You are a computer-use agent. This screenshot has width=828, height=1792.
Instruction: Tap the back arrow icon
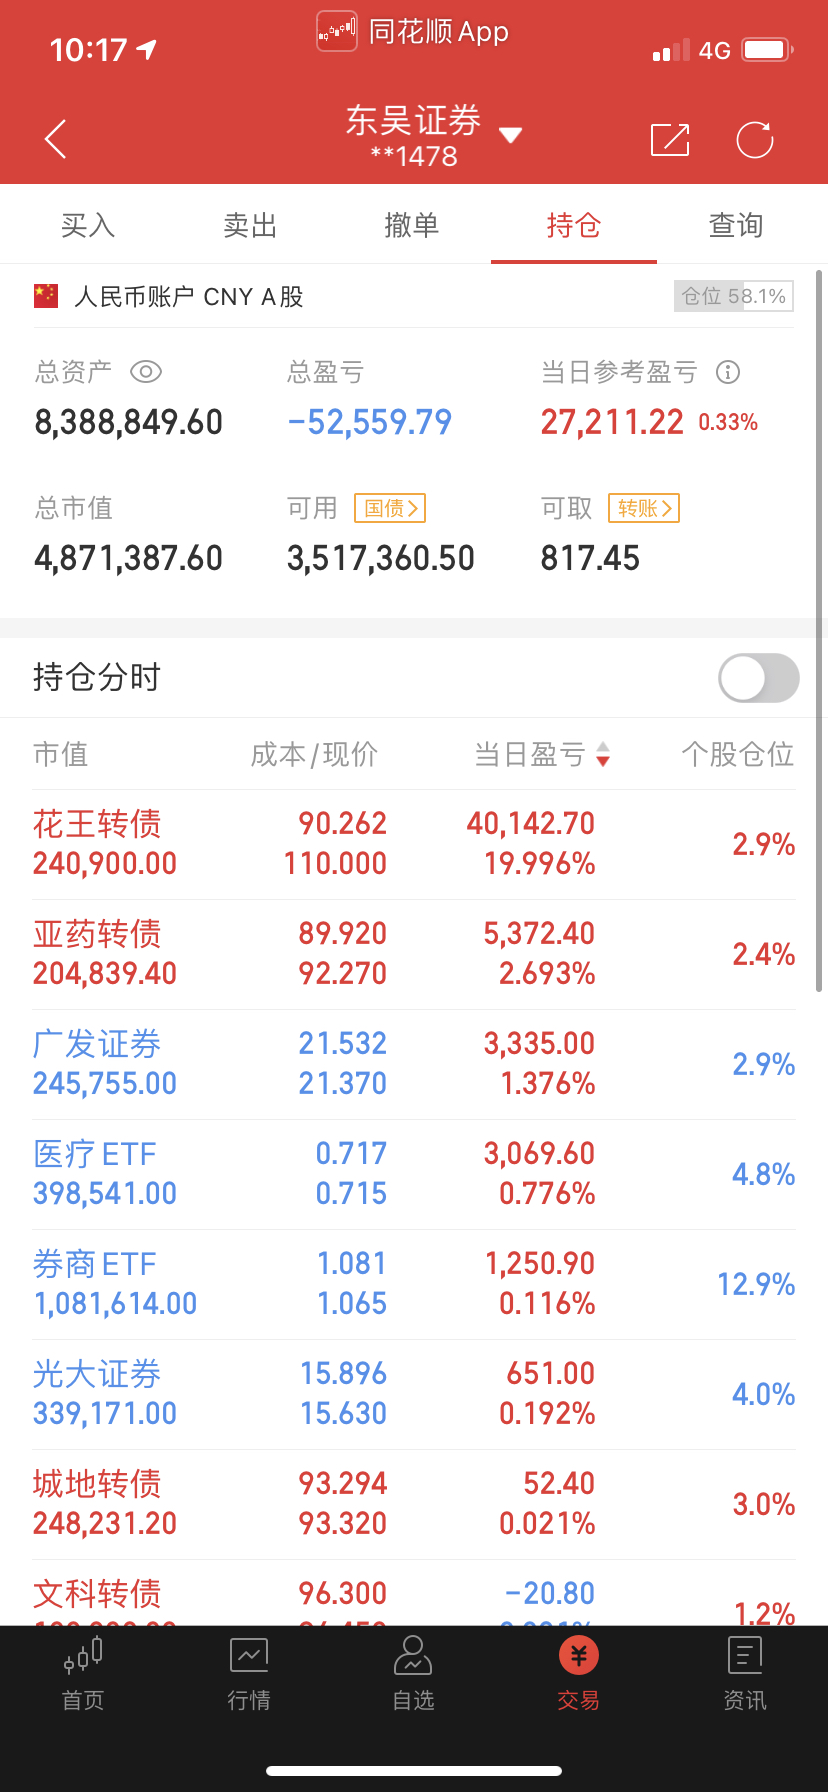56,139
